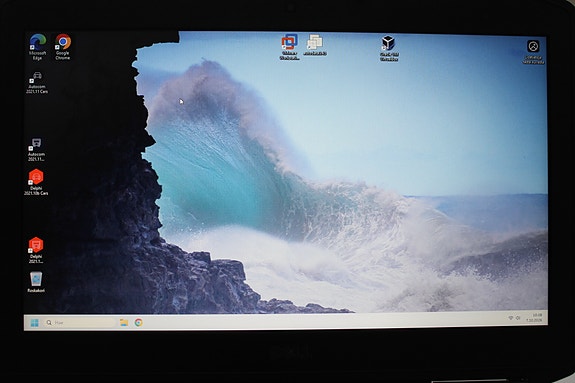Select the second Autocom 2021.11 truck shortcut

click(x=36, y=149)
